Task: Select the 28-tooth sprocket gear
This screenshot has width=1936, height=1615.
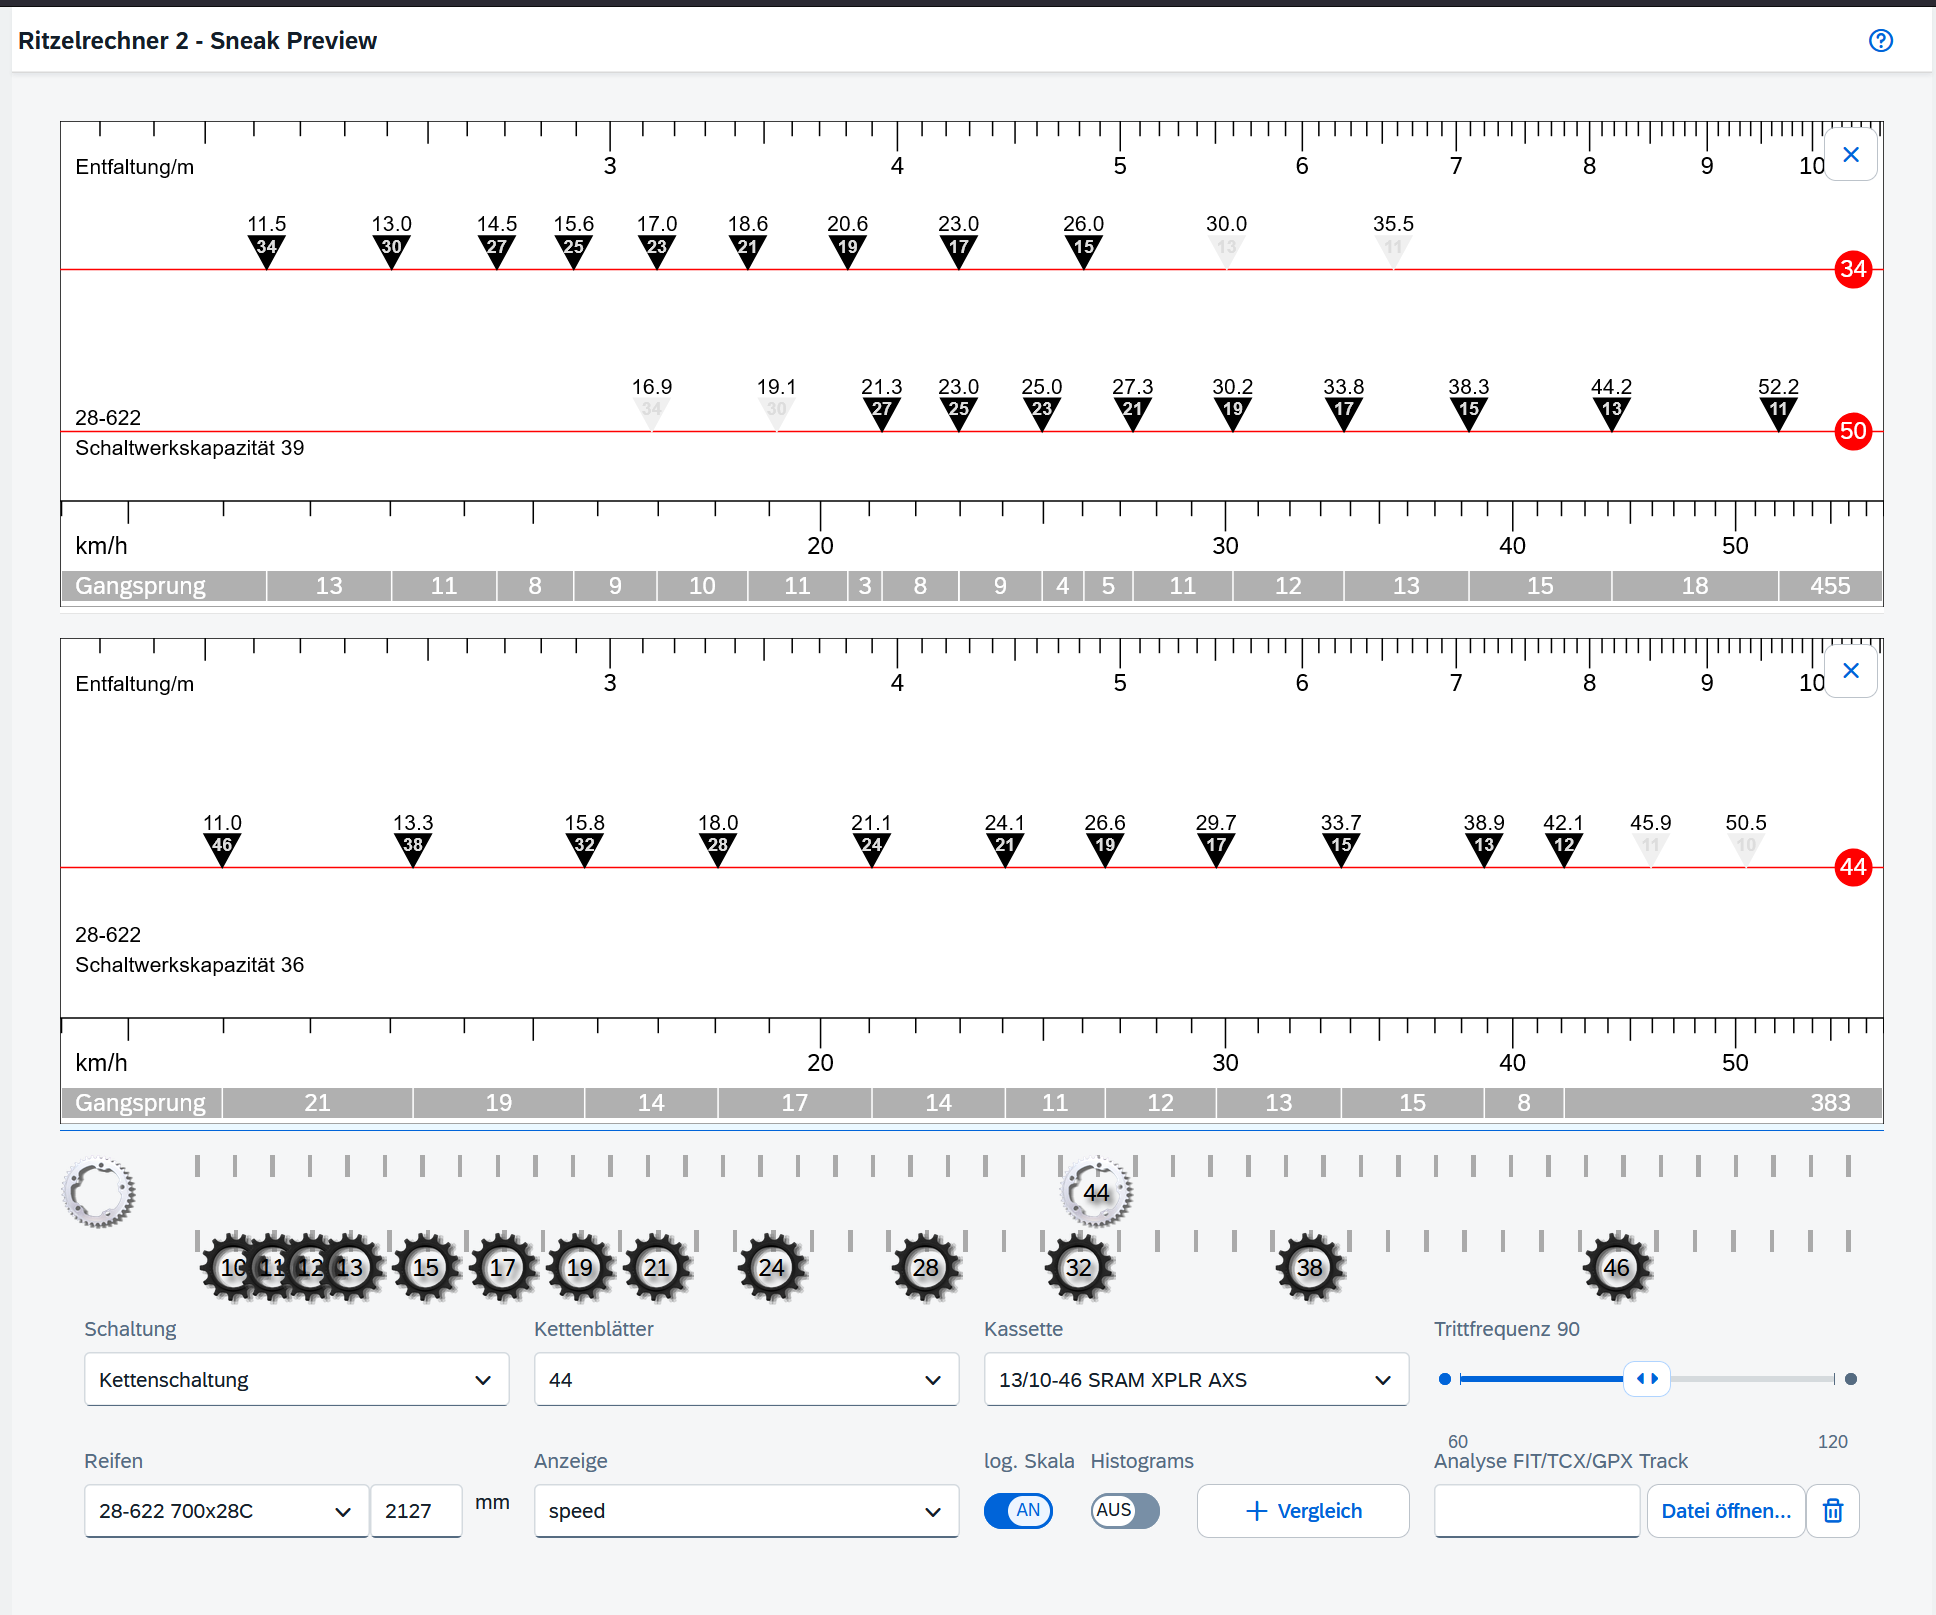Action: 925,1267
